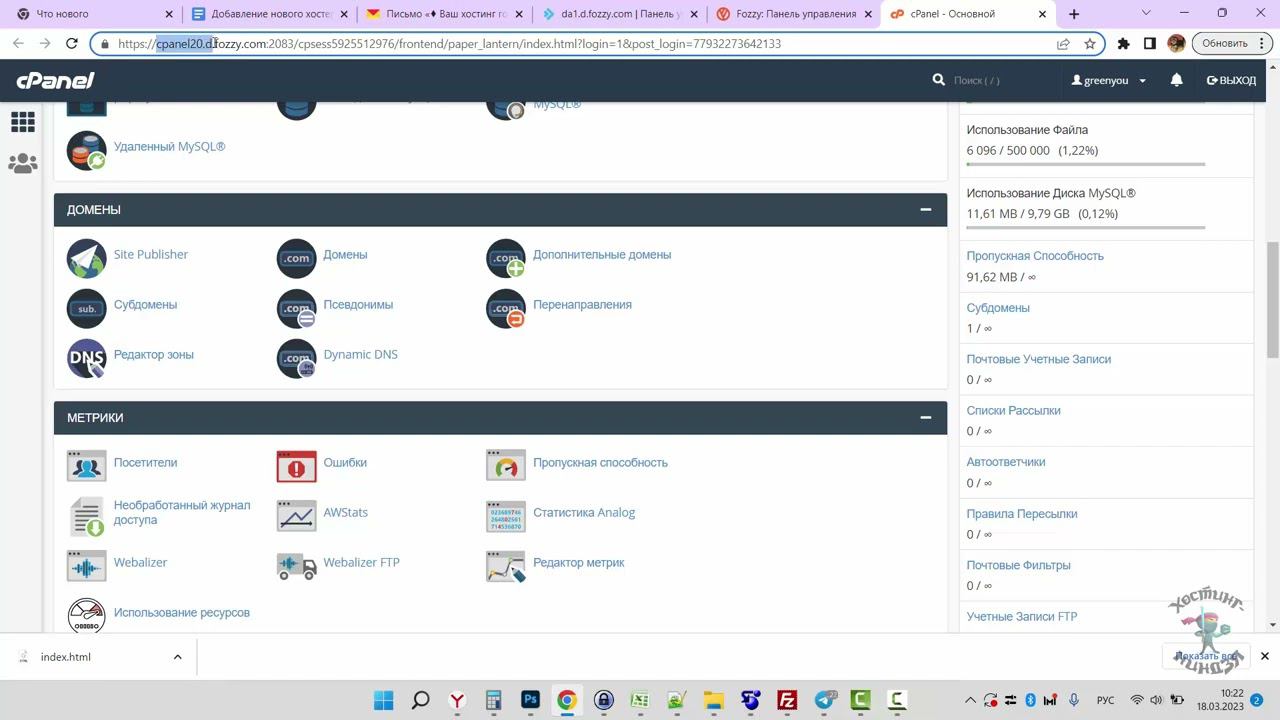Open the AWStats chart icon
Image resolution: width=1280 pixels, height=720 pixels.
(296, 515)
